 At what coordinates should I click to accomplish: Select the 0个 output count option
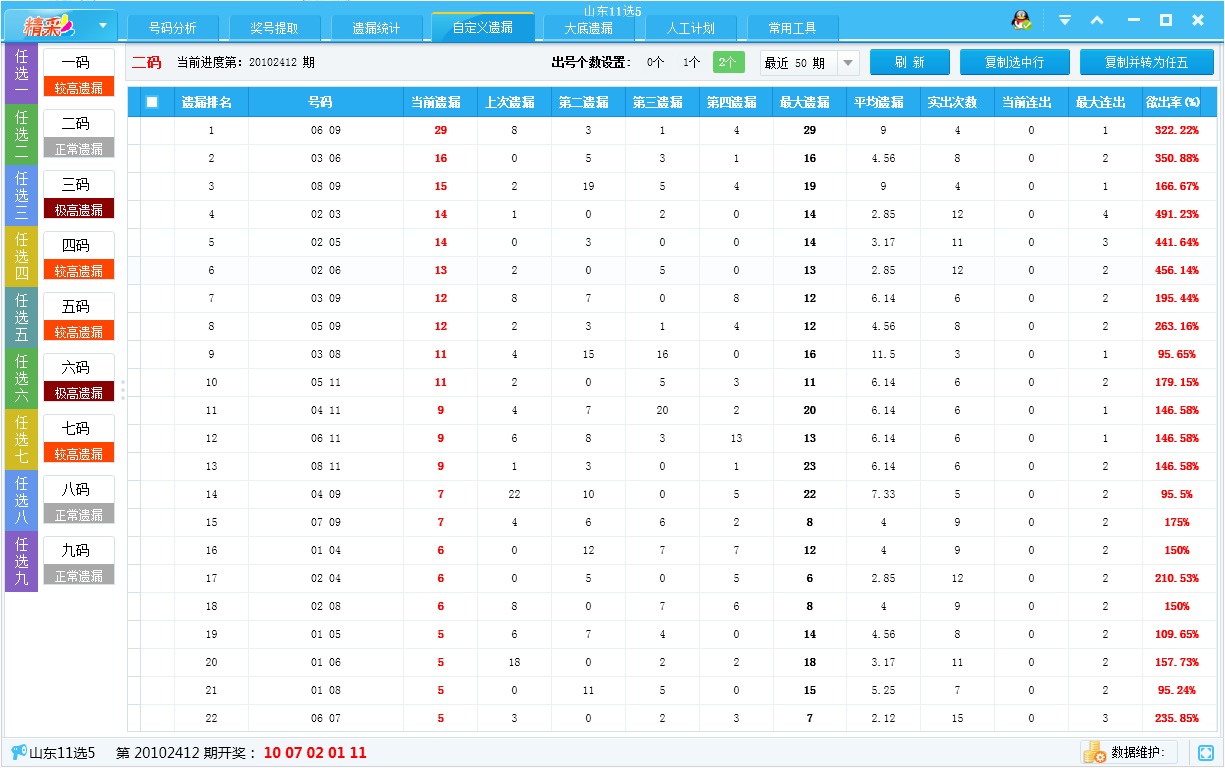coord(655,61)
